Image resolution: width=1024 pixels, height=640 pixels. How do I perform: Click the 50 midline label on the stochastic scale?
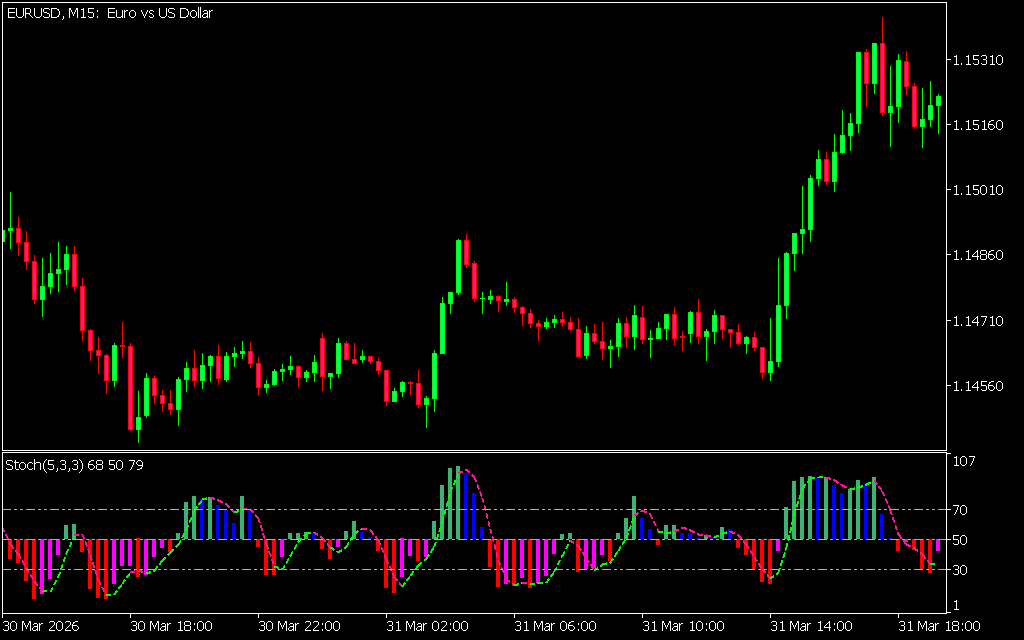[x=961, y=540]
